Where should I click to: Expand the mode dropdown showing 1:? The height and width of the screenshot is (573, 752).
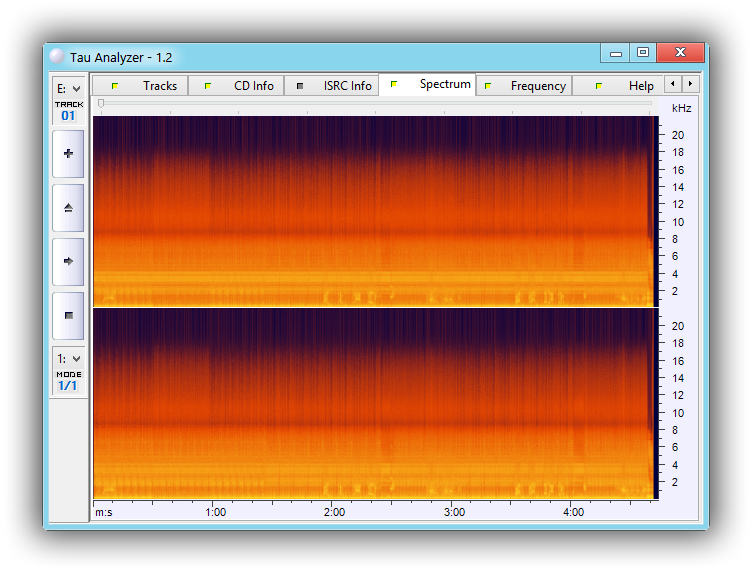click(68, 358)
